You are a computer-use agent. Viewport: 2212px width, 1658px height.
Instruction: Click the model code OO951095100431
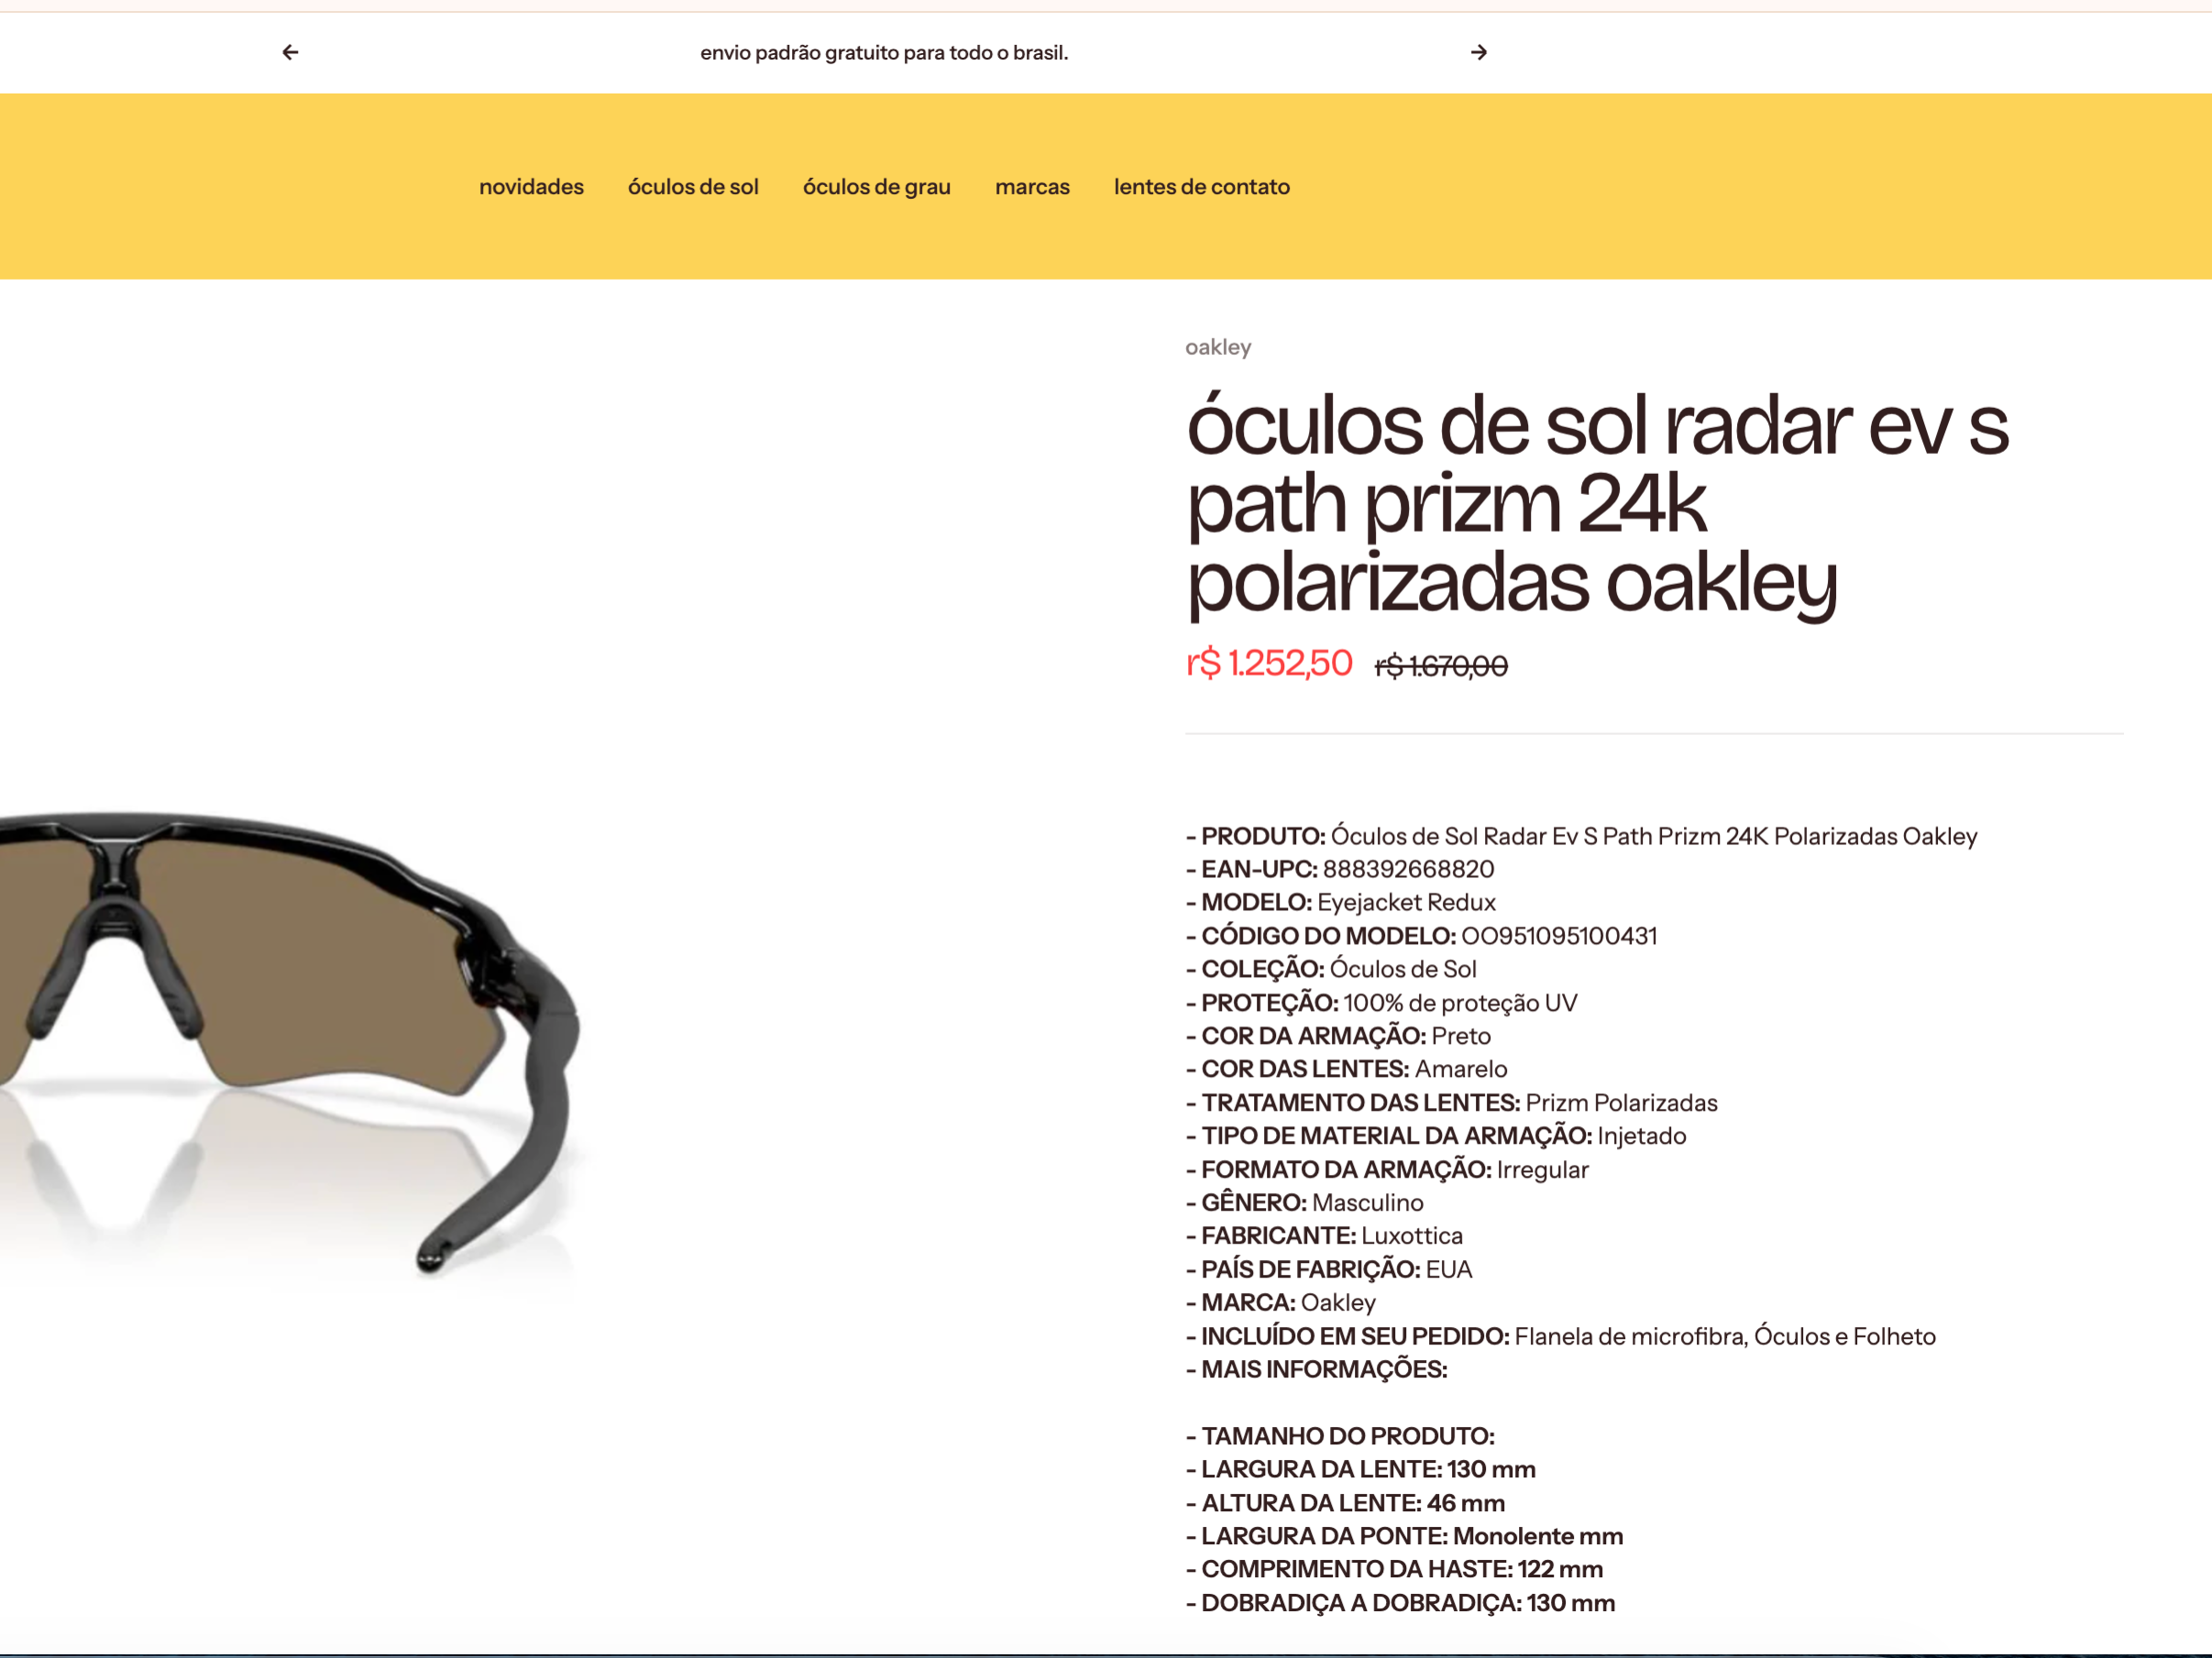coord(1559,936)
